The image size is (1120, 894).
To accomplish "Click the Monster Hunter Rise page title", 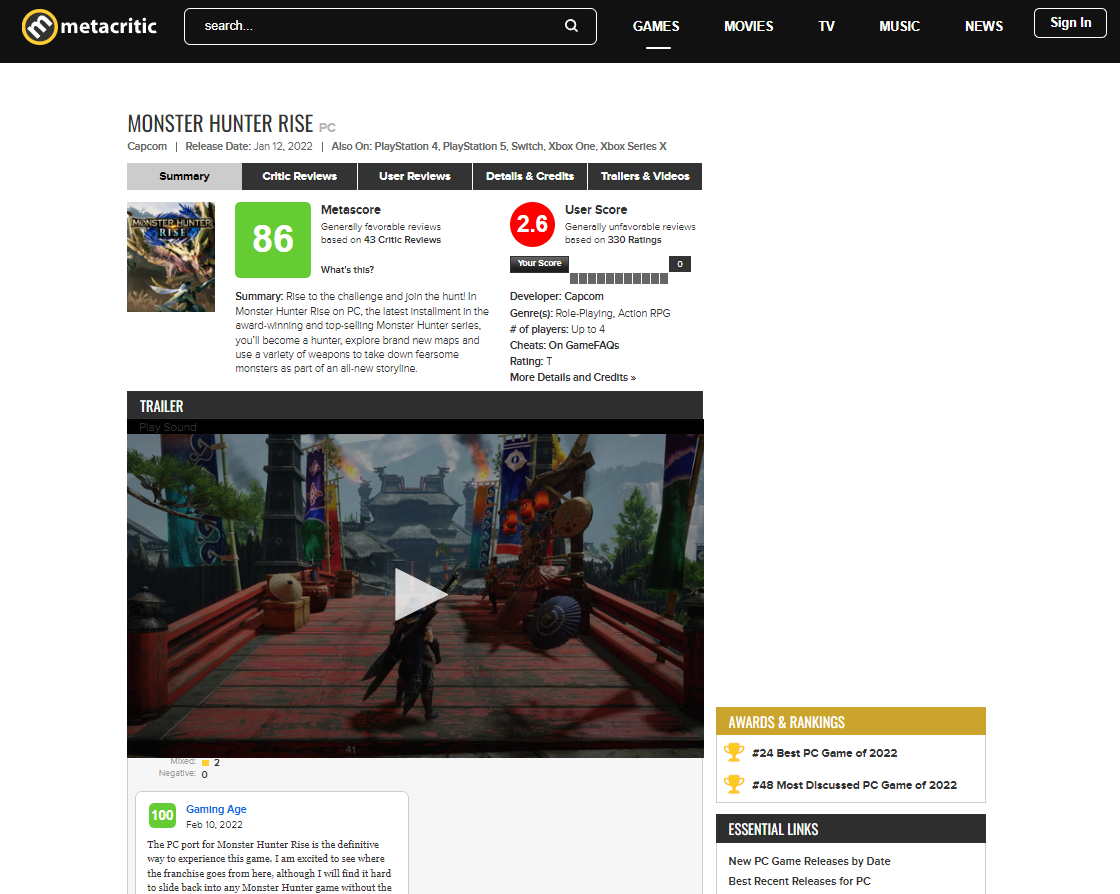I will [220, 124].
